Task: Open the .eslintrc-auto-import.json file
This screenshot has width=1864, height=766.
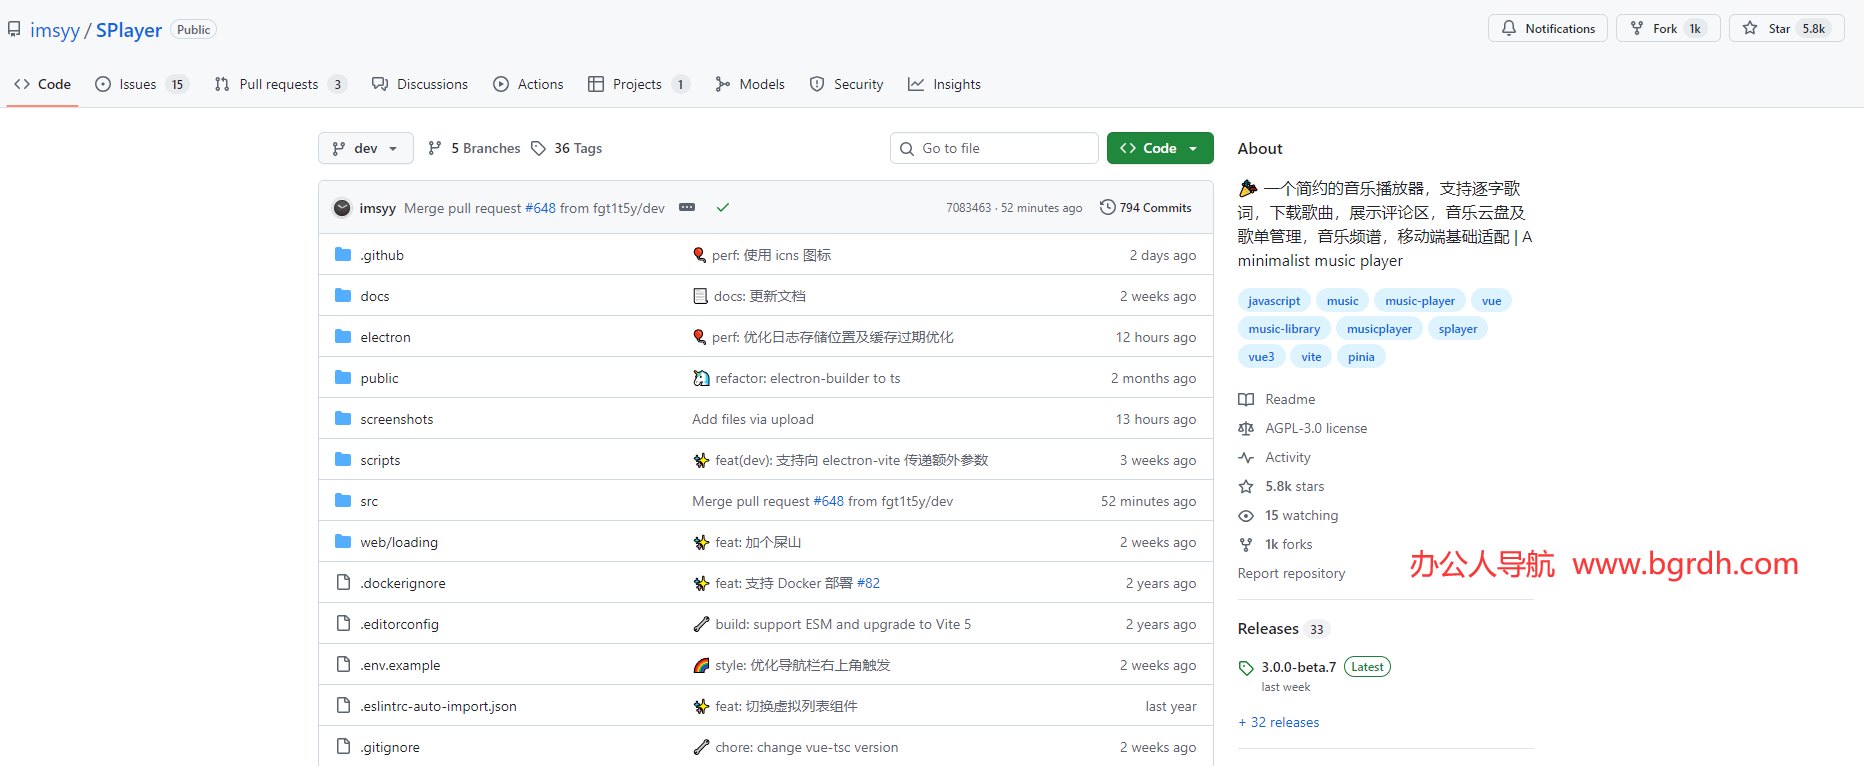Action: tap(438, 706)
